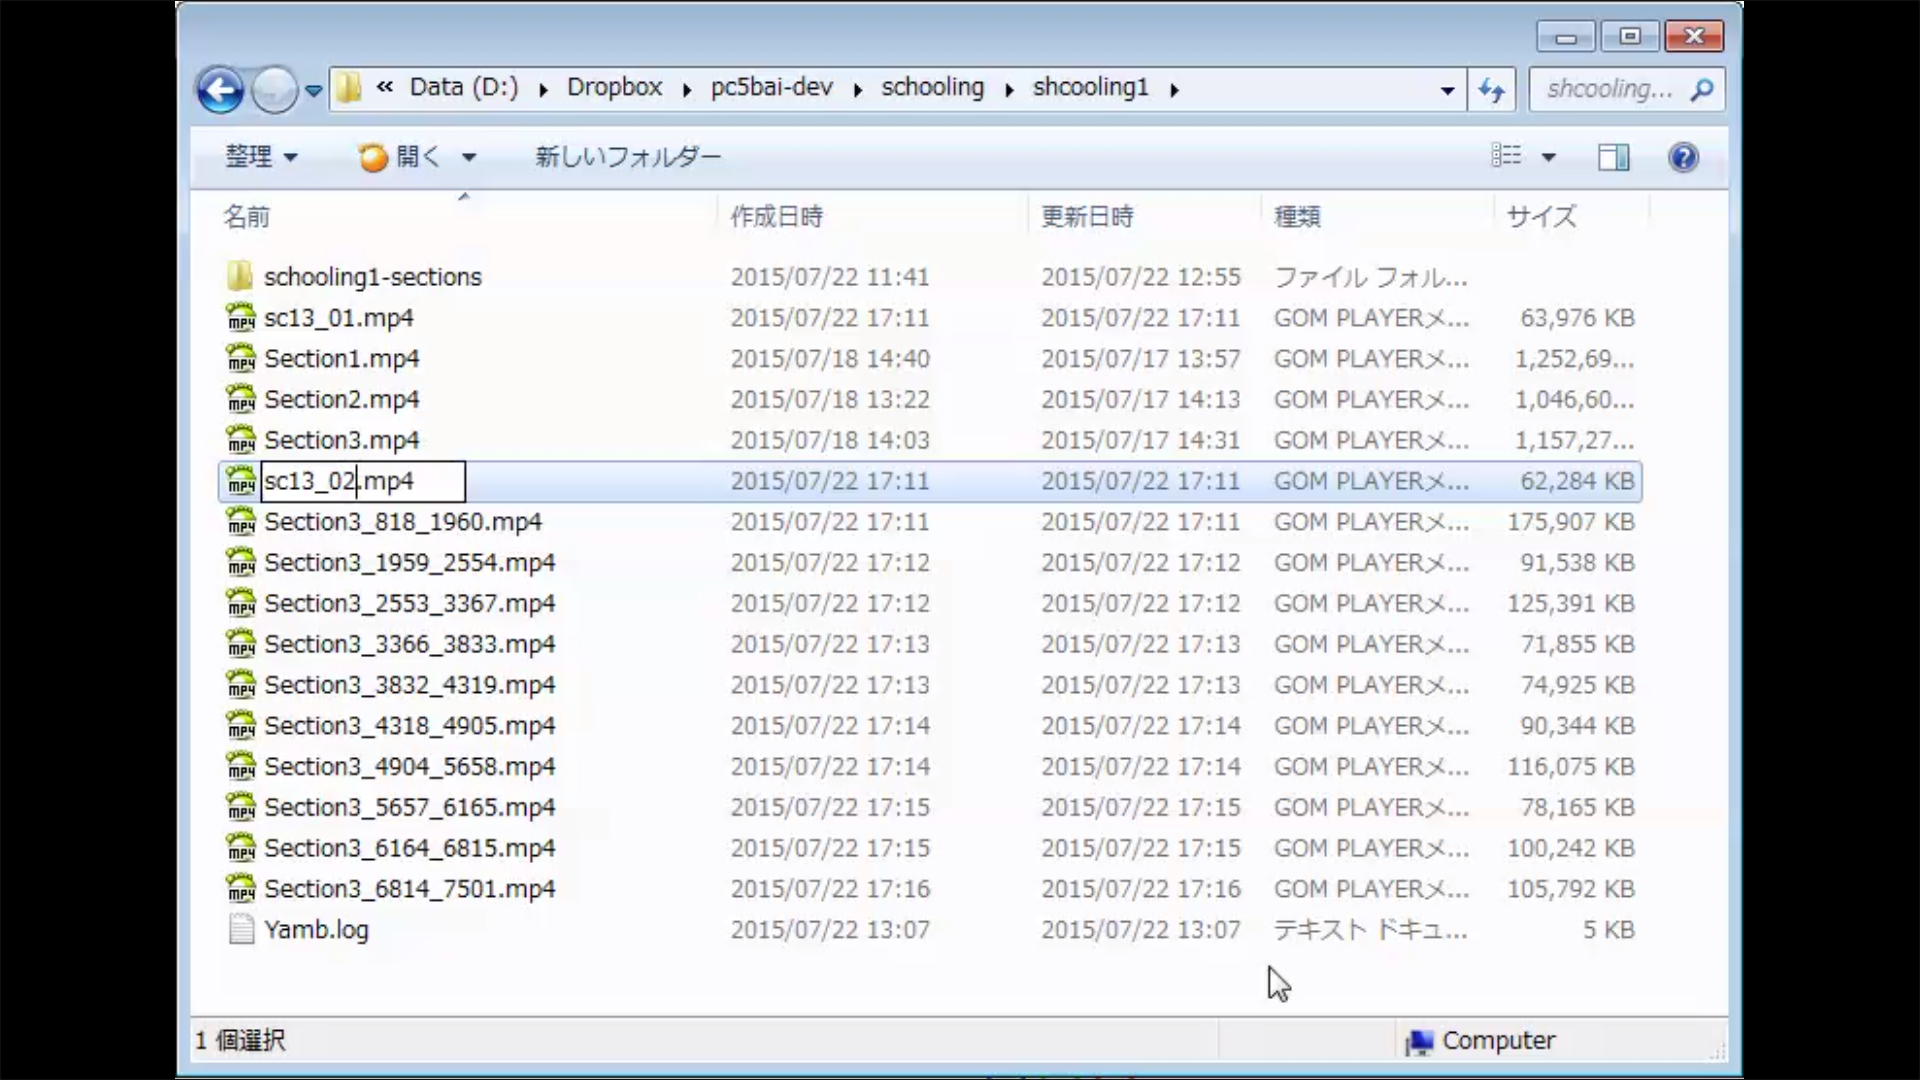Click the Dropbox breadcrumb in address bar
This screenshot has height=1080, width=1920.
tap(614, 88)
